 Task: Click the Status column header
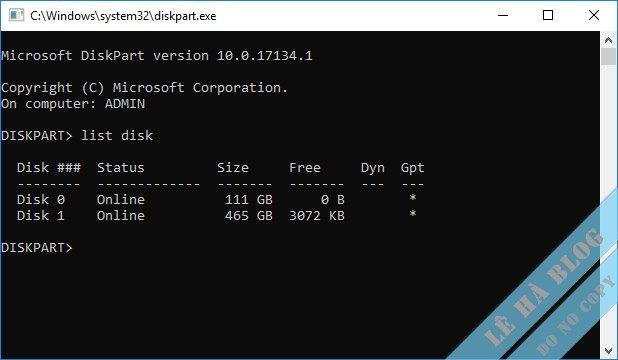(x=121, y=168)
